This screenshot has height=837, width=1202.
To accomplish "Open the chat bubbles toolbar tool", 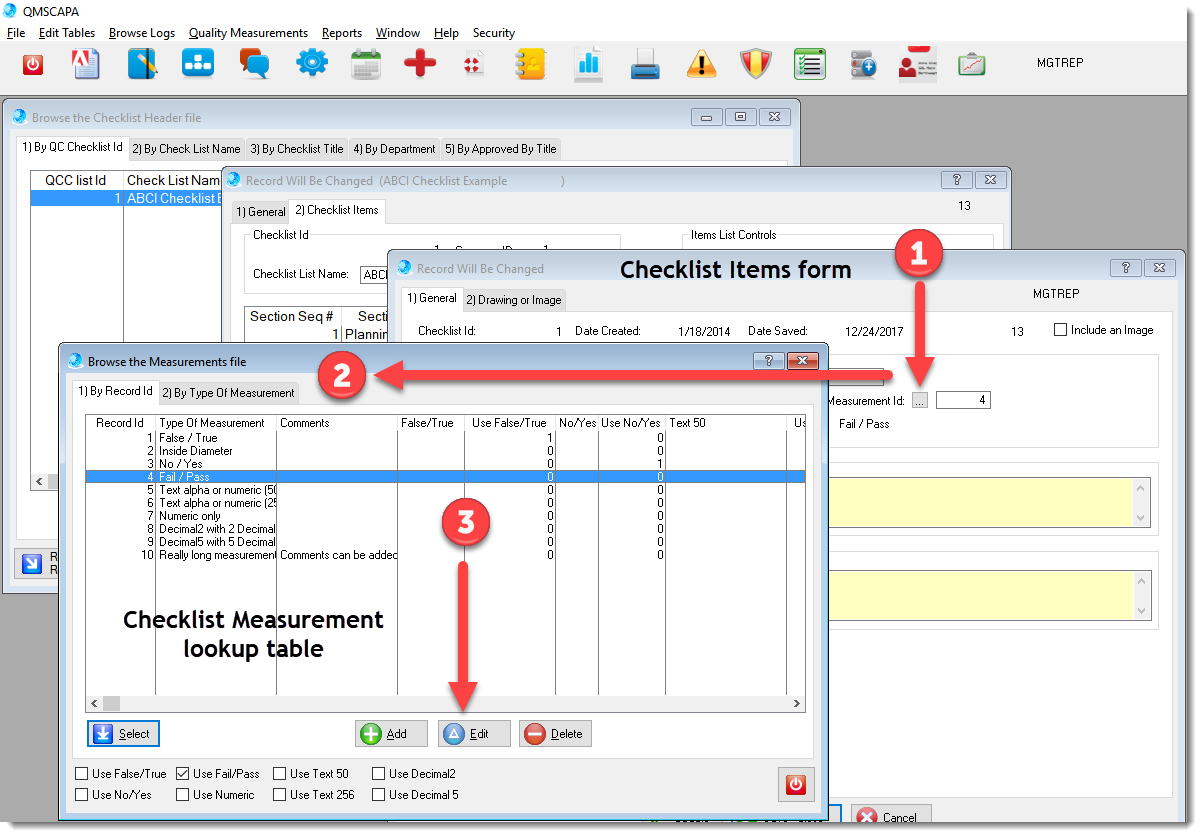I will point(255,62).
